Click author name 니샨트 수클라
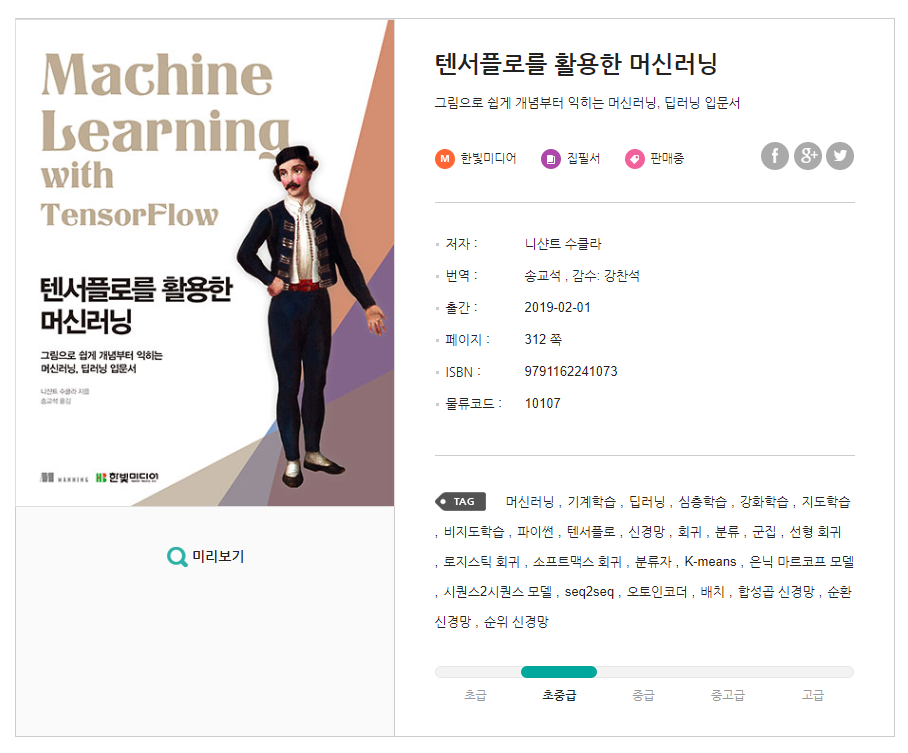Viewport: 908px width, 753px height. 563,244
